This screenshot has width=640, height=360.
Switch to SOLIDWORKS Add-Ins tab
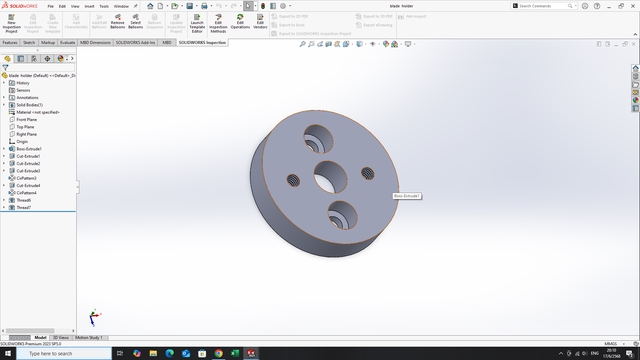click(x=136, y=42)
